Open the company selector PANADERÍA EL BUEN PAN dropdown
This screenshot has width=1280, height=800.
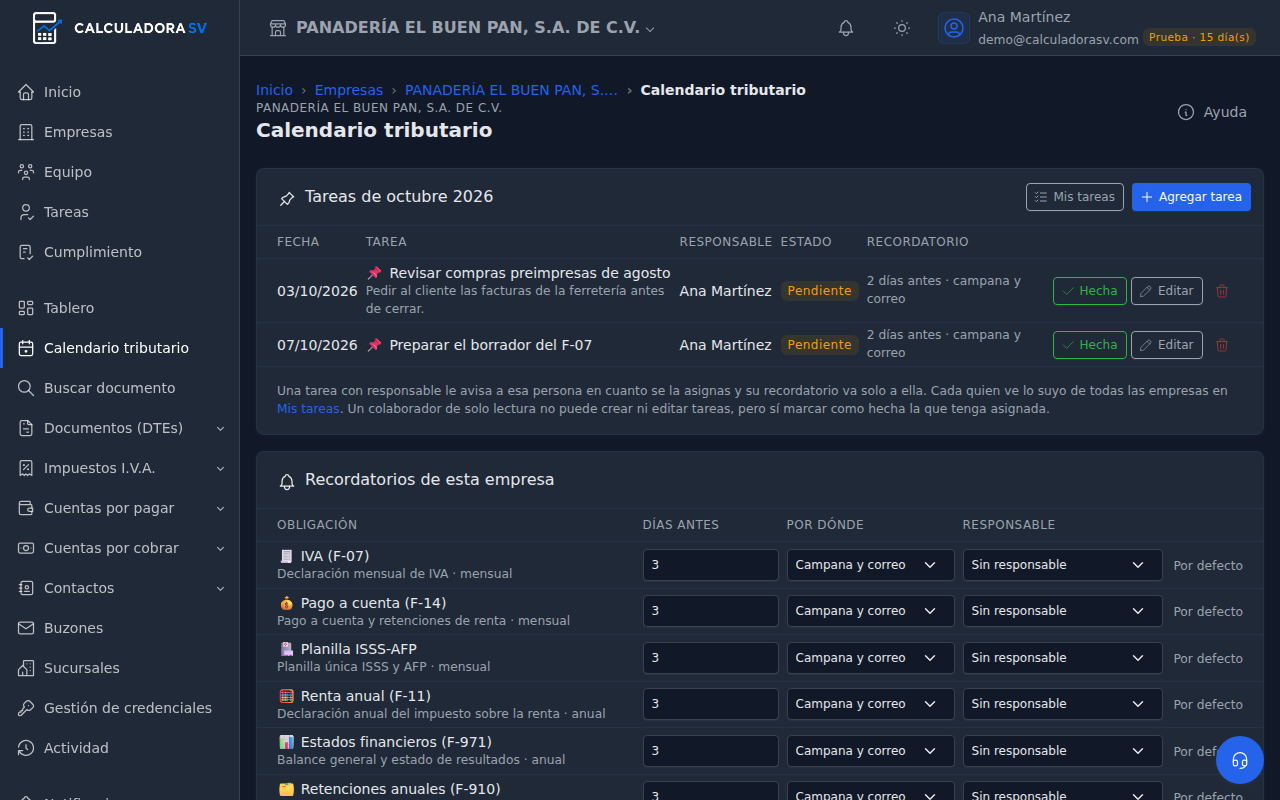[462, 28]
